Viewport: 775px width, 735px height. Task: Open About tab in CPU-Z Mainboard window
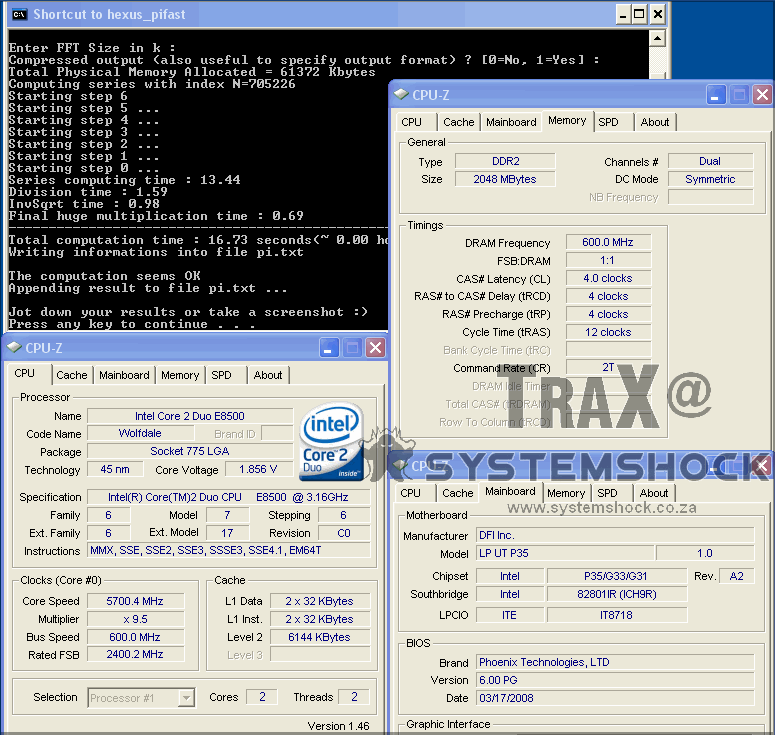[653, 493]
